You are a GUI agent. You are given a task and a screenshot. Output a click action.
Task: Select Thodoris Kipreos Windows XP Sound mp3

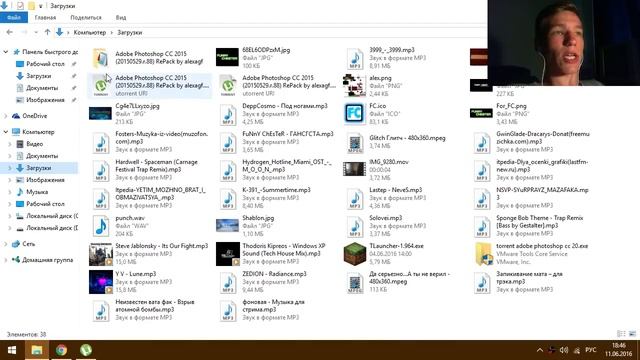[228, 254]
